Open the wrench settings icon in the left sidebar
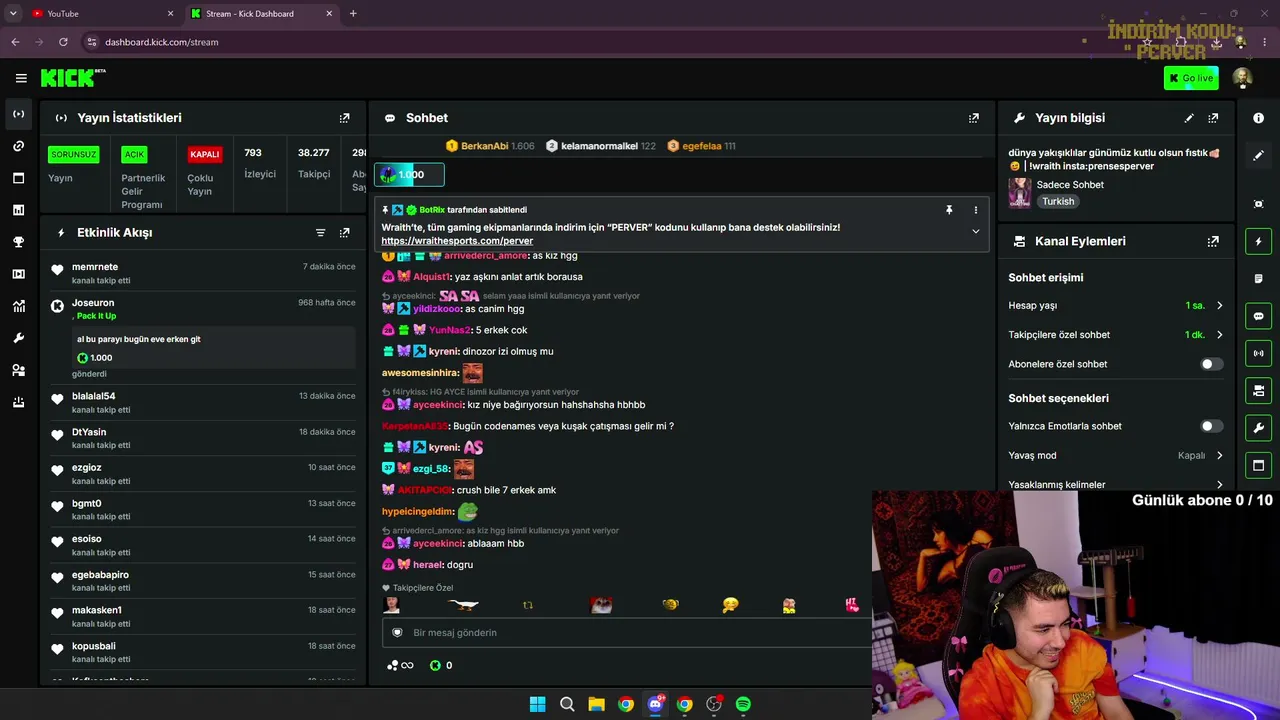Image resolution: width=1280 pixels, height=720 pixels. point(18,338)
